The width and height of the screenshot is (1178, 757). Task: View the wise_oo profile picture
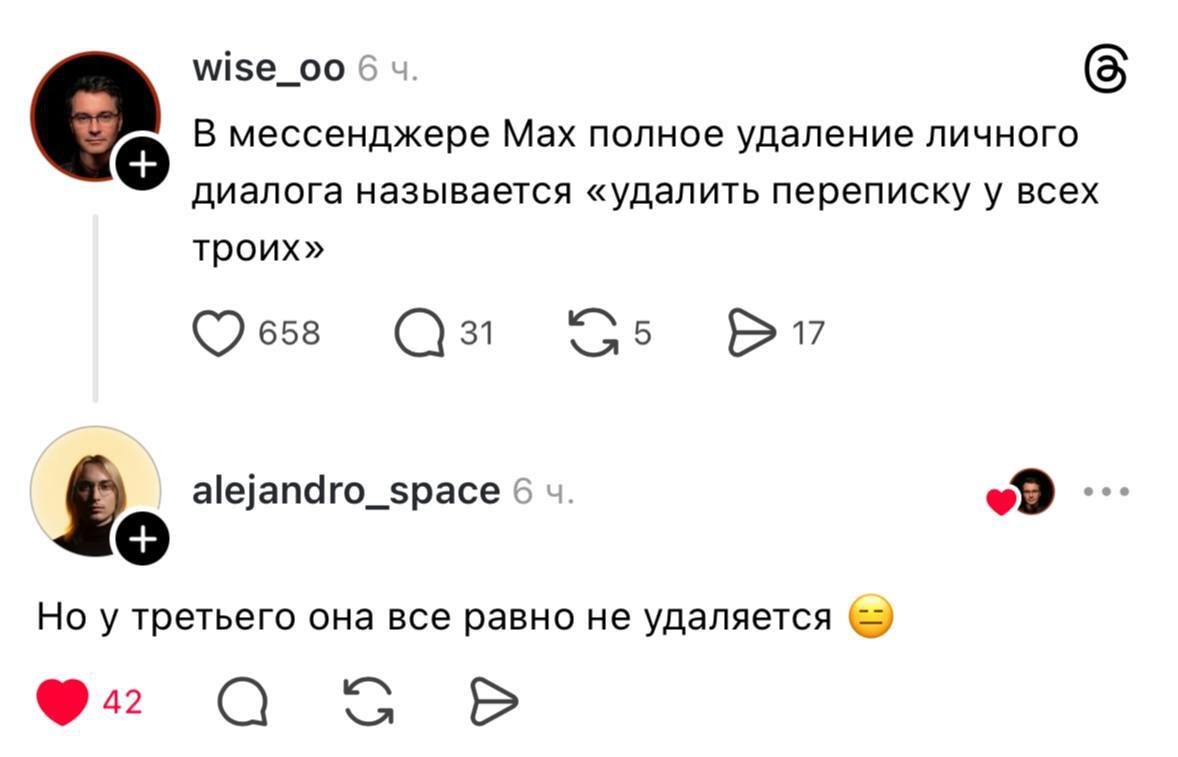(94, 114)
